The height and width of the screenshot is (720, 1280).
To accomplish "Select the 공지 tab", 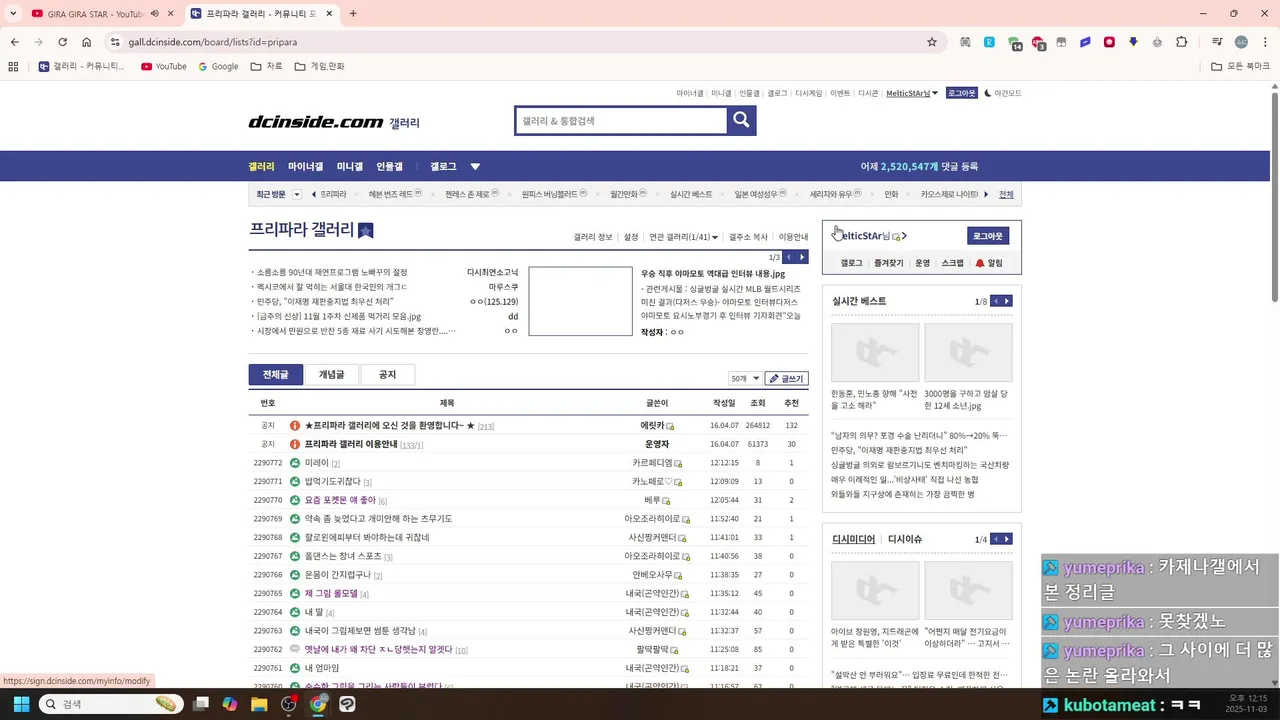I will [387, 374].
